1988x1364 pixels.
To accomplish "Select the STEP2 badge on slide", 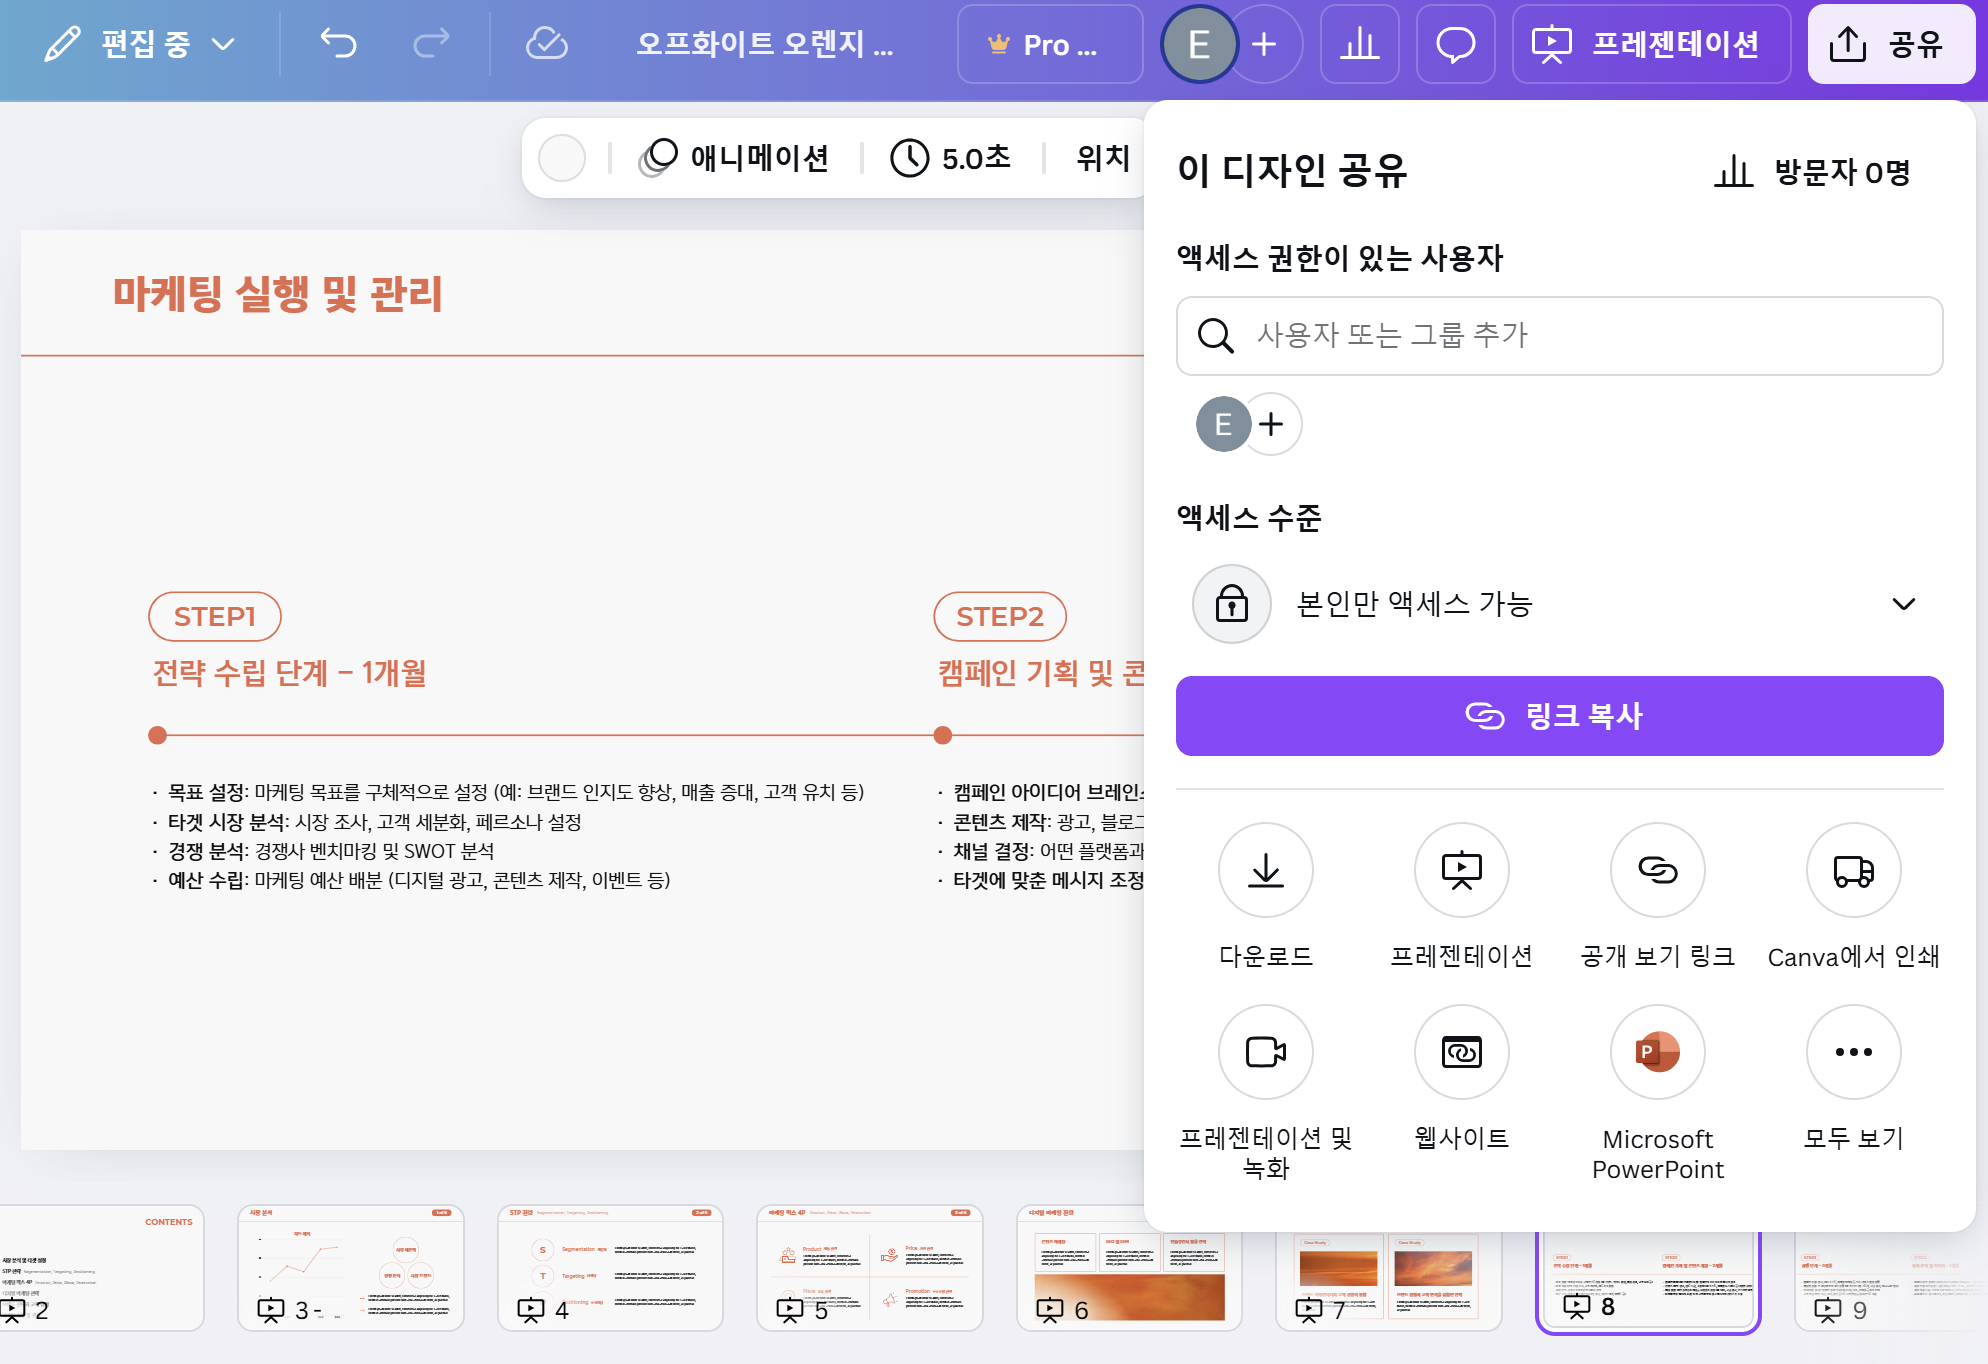I will 1000,616.
